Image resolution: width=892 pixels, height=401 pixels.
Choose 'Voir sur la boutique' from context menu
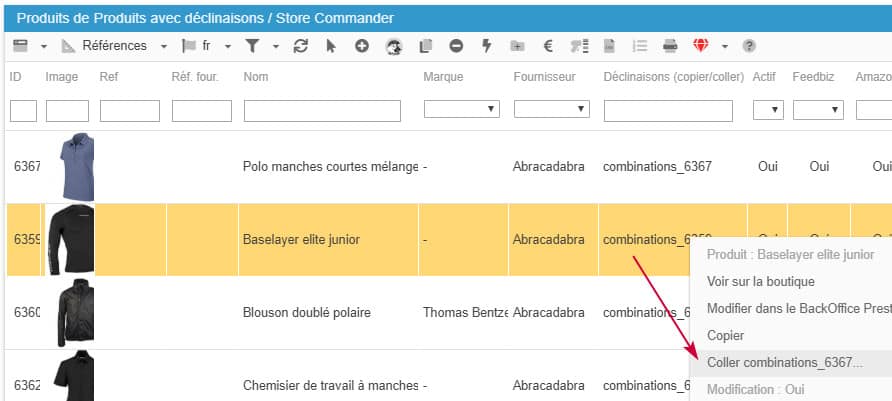pos(760,282)
